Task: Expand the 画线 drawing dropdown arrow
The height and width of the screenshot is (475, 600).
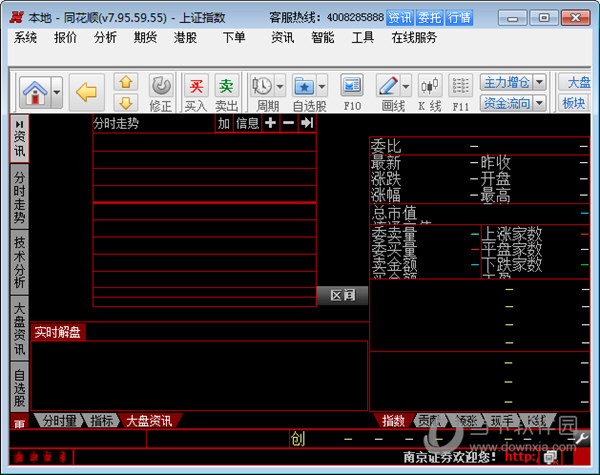Action: (406, 86)
